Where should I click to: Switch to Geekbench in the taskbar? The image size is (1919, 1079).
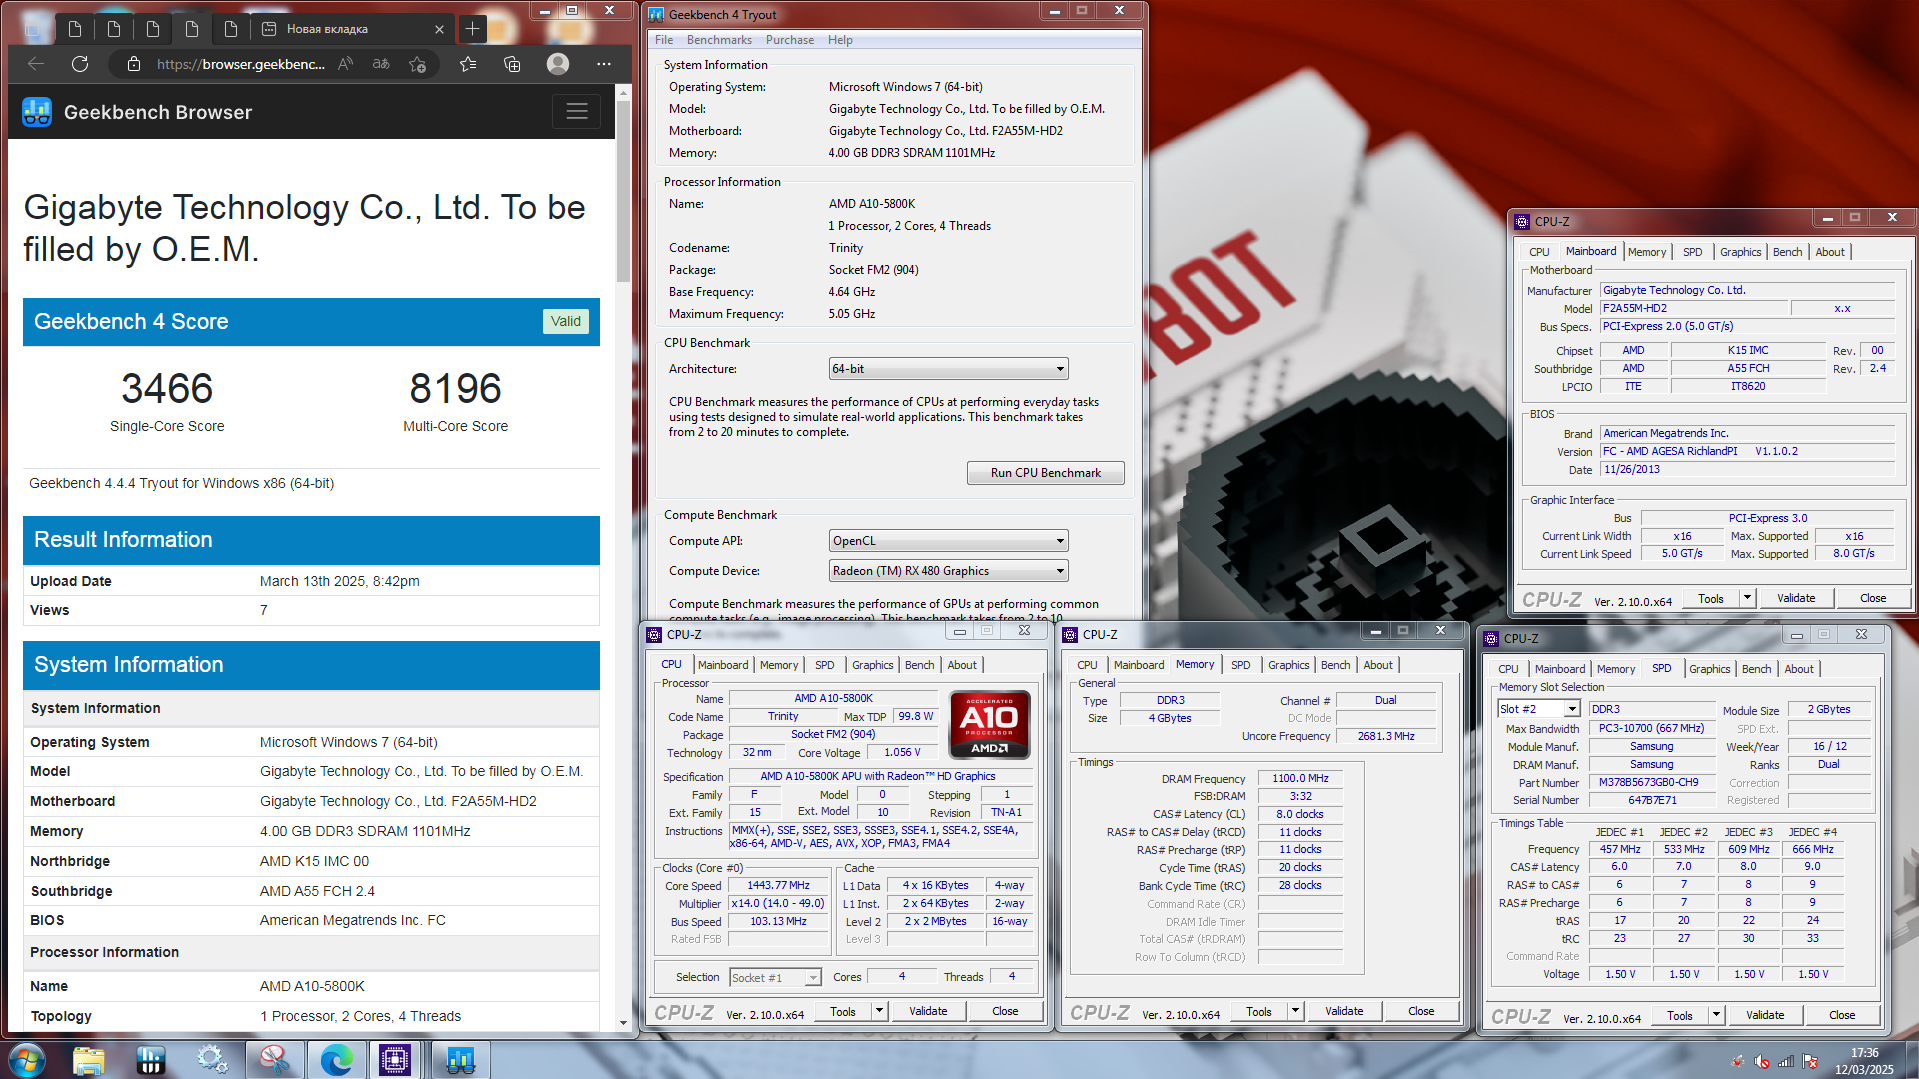point(460,1059)
